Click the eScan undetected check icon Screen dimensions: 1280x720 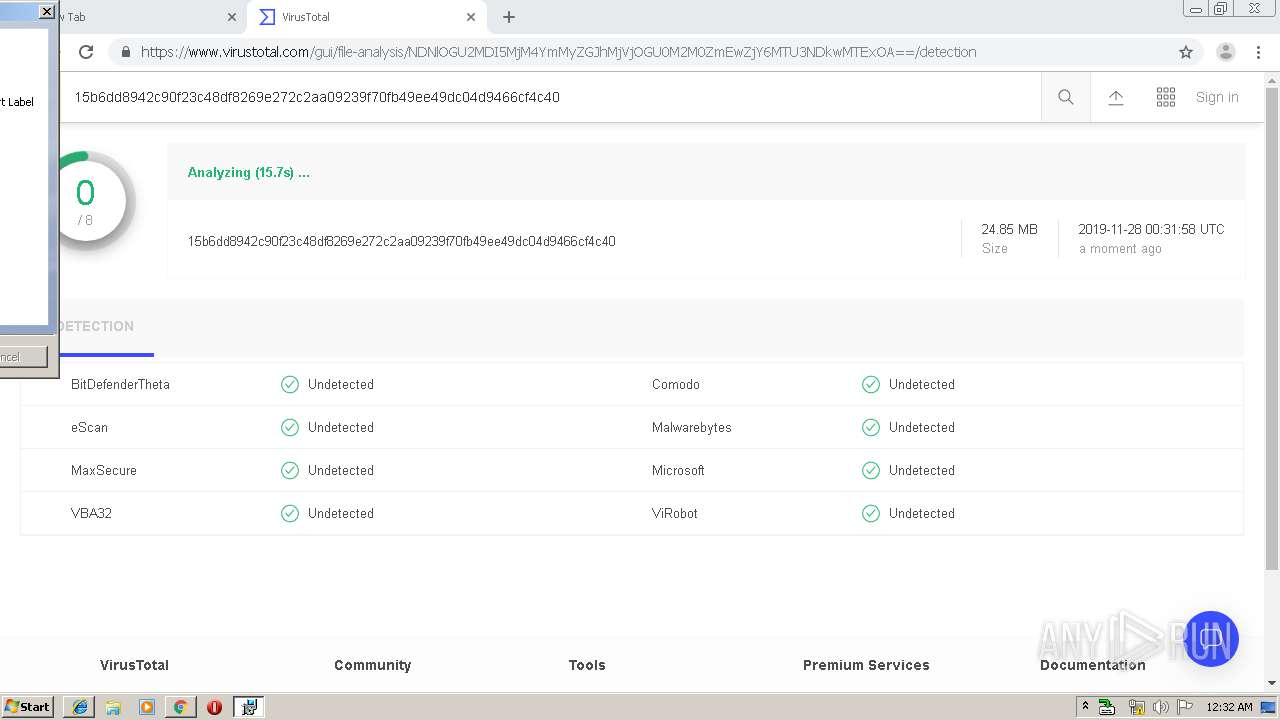(x=290, y=427)
